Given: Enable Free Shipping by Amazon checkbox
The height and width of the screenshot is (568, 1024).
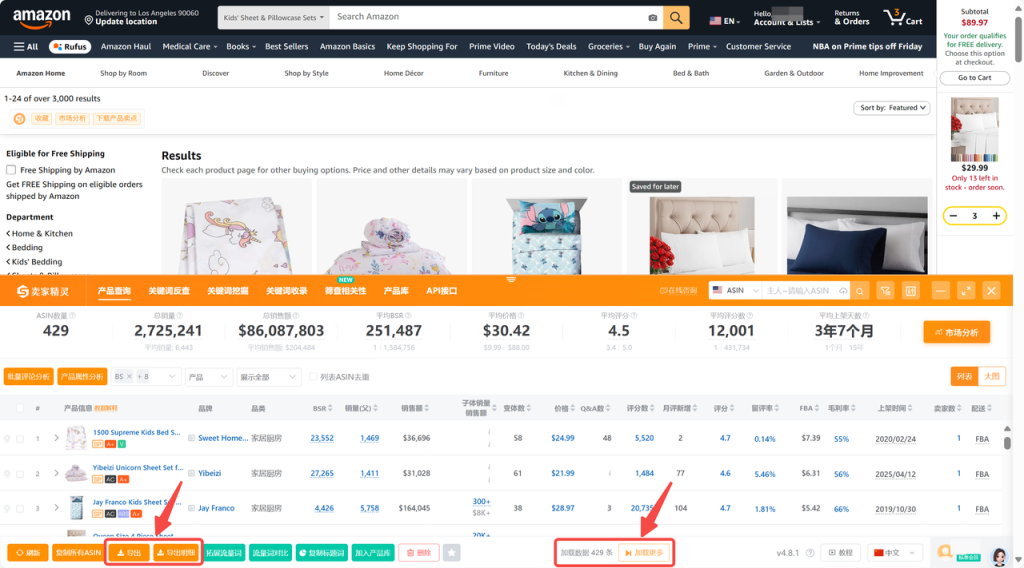Looking at the screenshot, I should point(11,170).
